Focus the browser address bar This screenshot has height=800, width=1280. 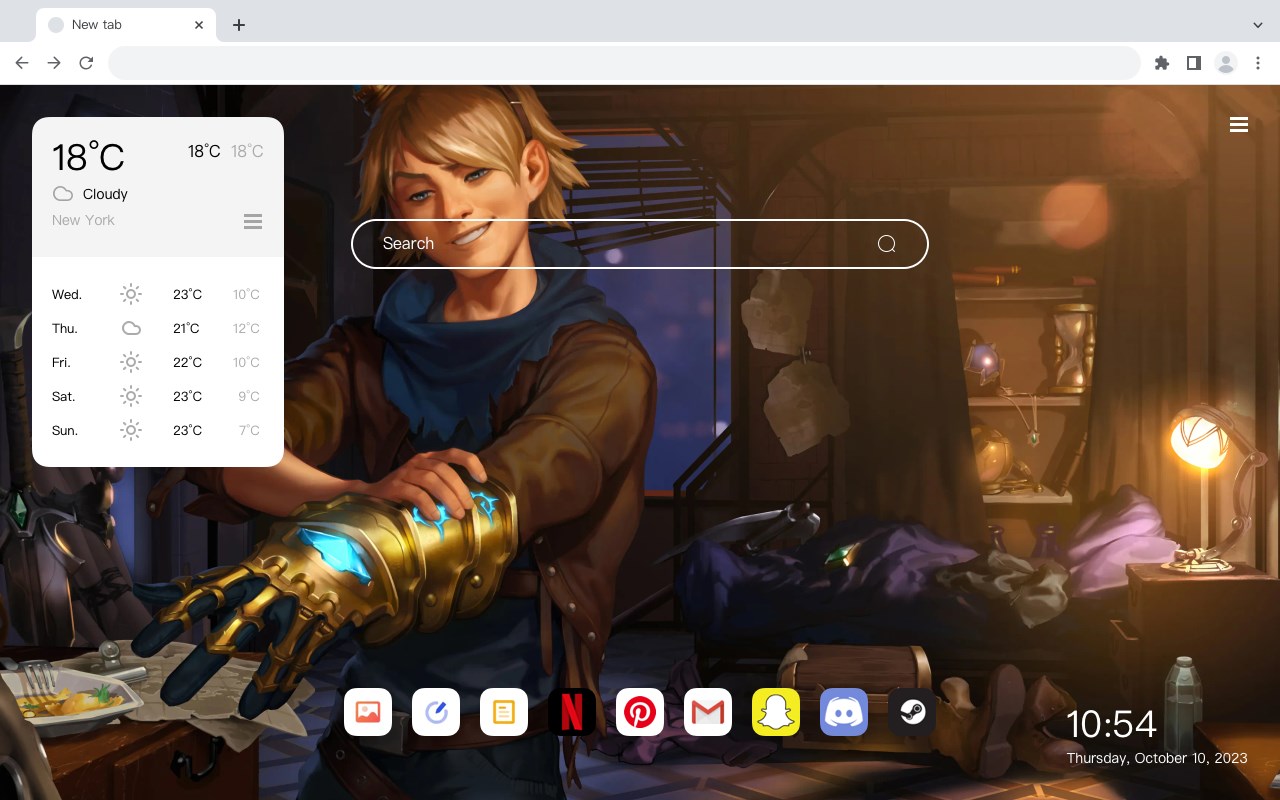coord(624,63)
